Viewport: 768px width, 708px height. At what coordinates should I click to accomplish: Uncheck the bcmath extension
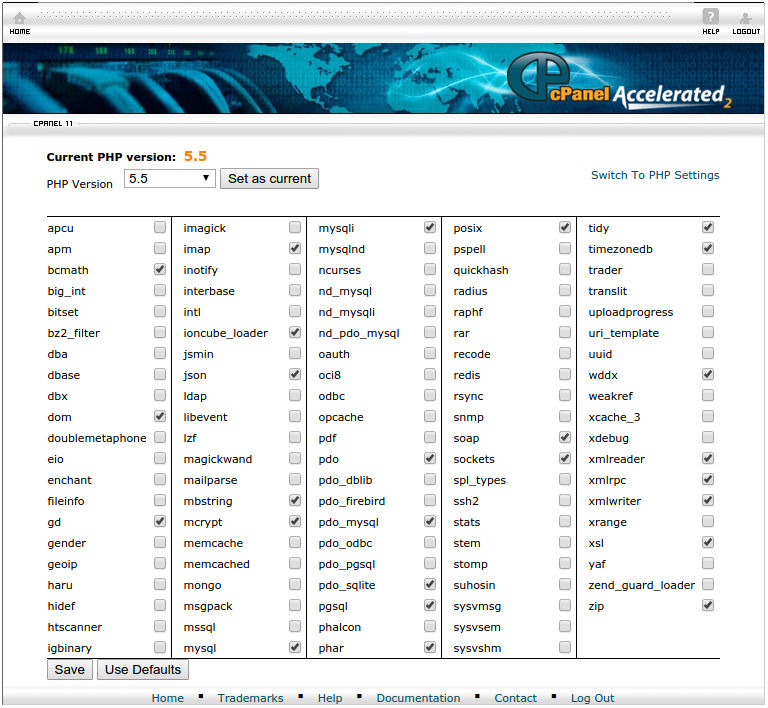[160, 269]
